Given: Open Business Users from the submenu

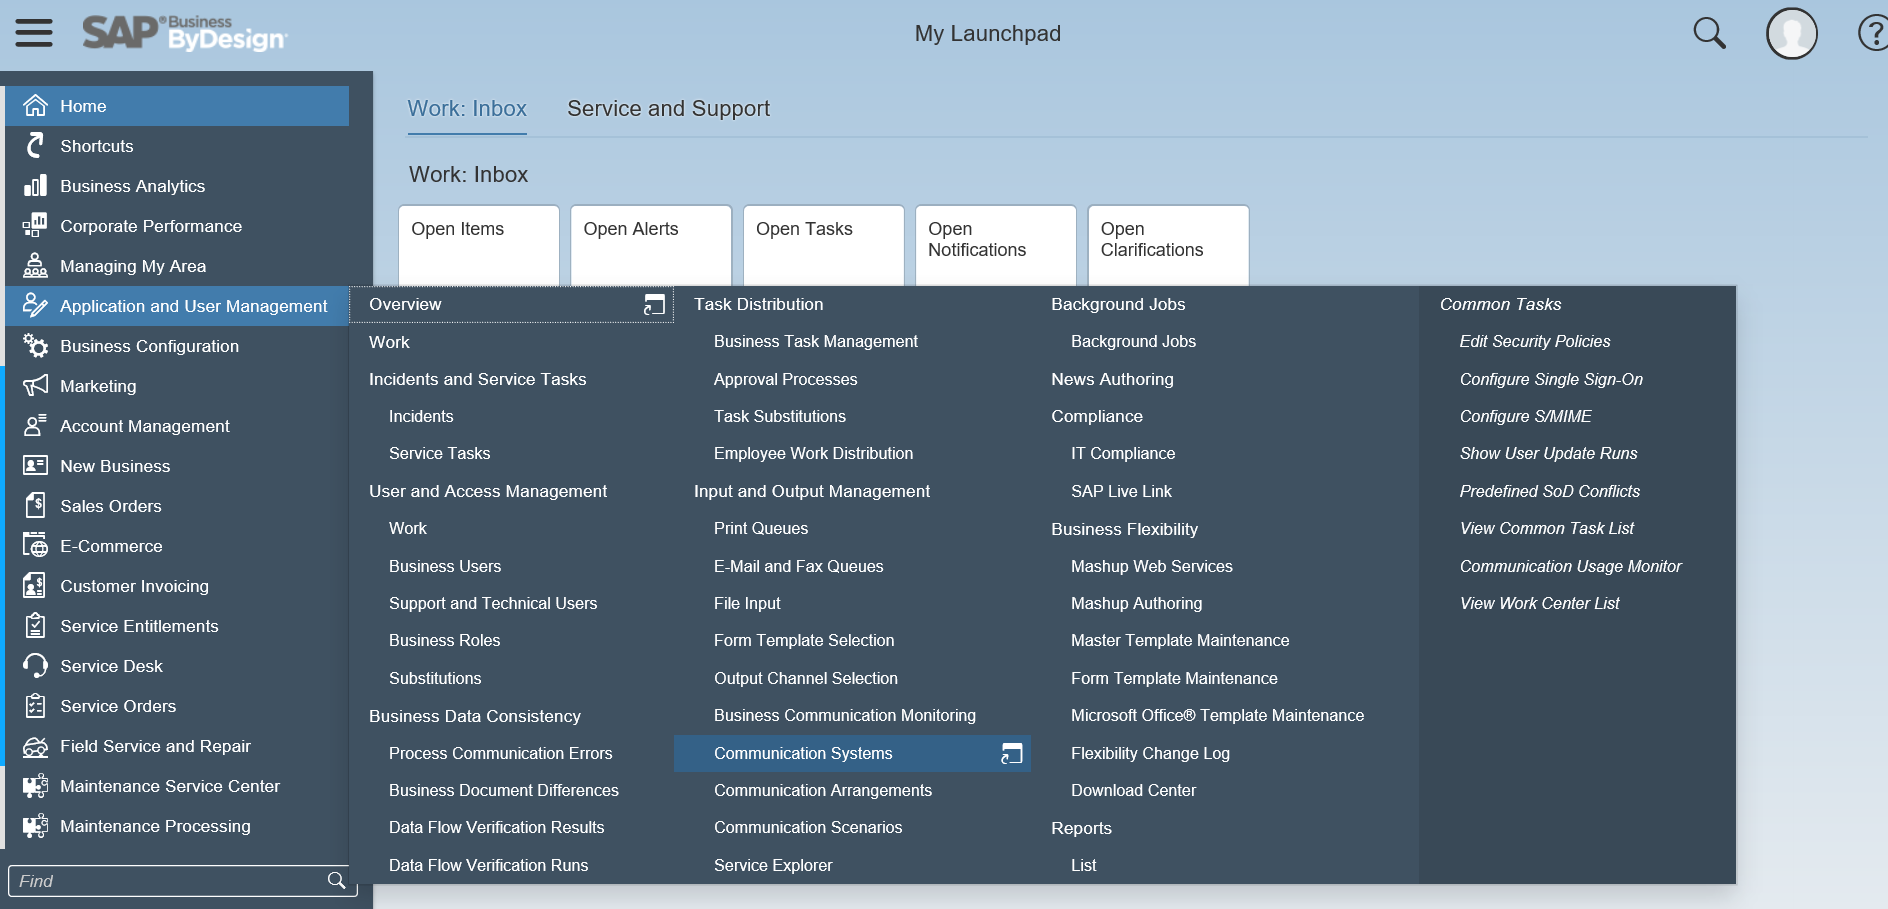Looking at the screenshot, I should (445, 566).
